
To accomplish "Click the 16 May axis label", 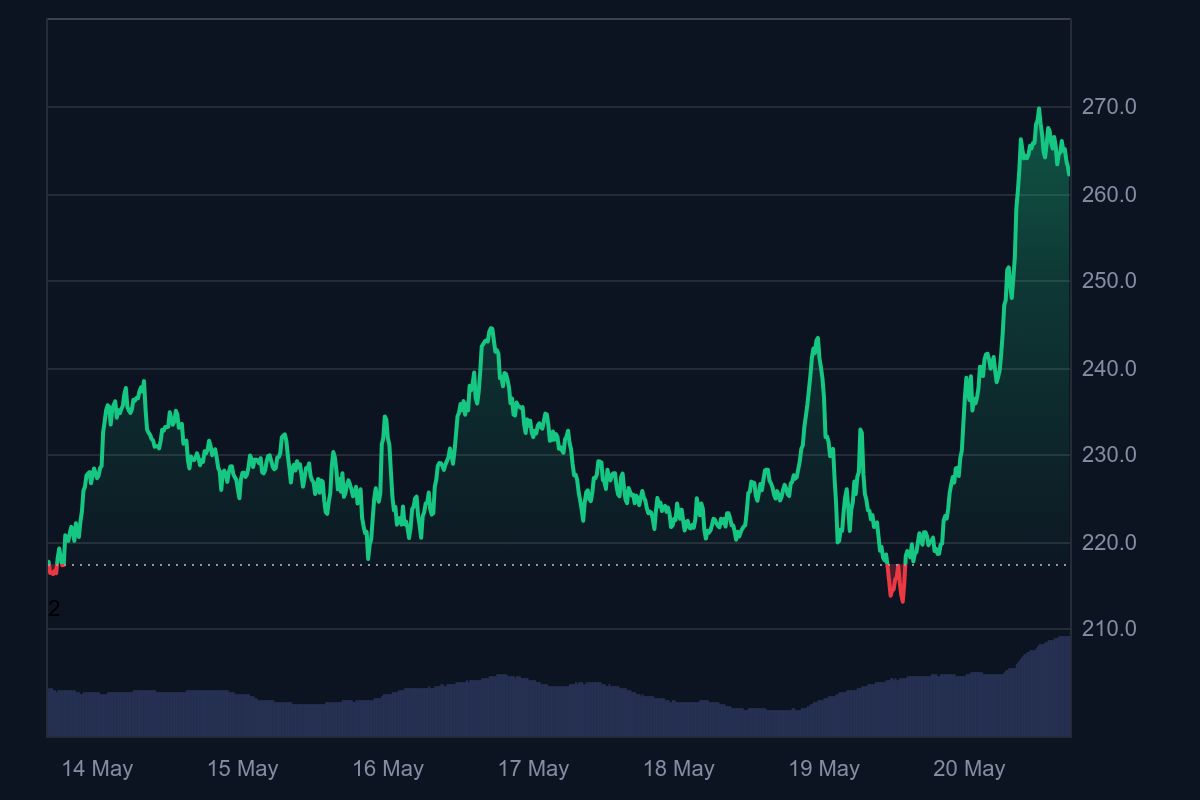I will click(x=388, y=769).
